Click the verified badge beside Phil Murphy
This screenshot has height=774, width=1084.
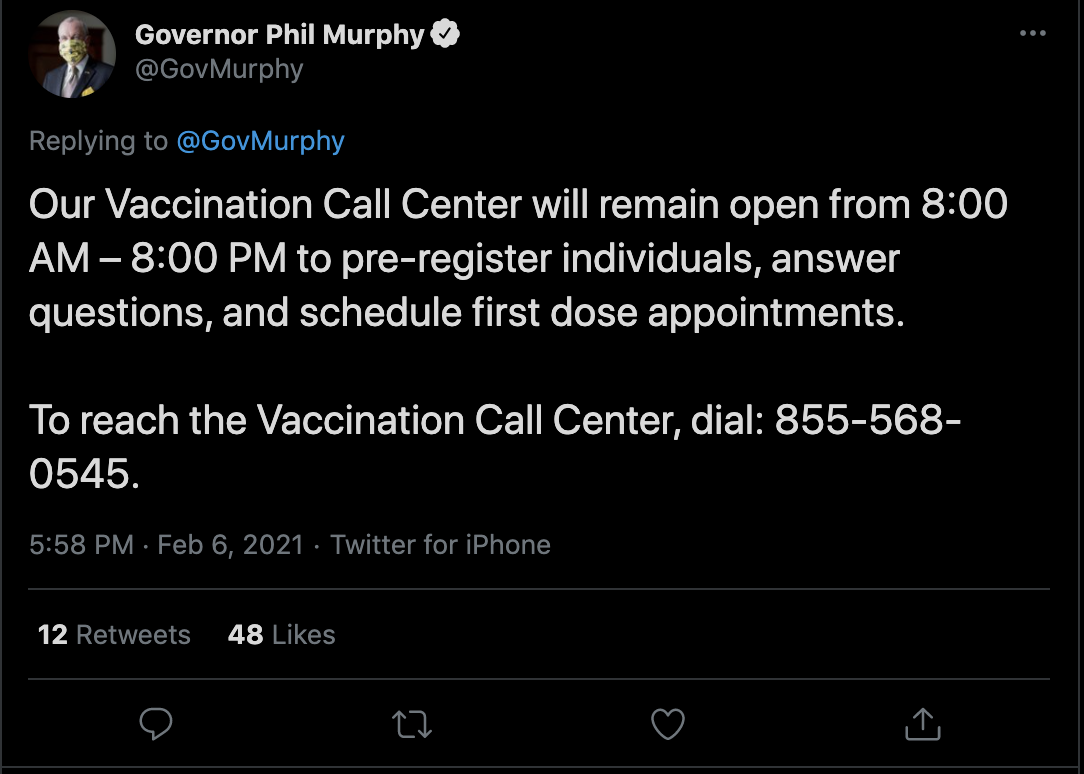click(x=445, y=34)
